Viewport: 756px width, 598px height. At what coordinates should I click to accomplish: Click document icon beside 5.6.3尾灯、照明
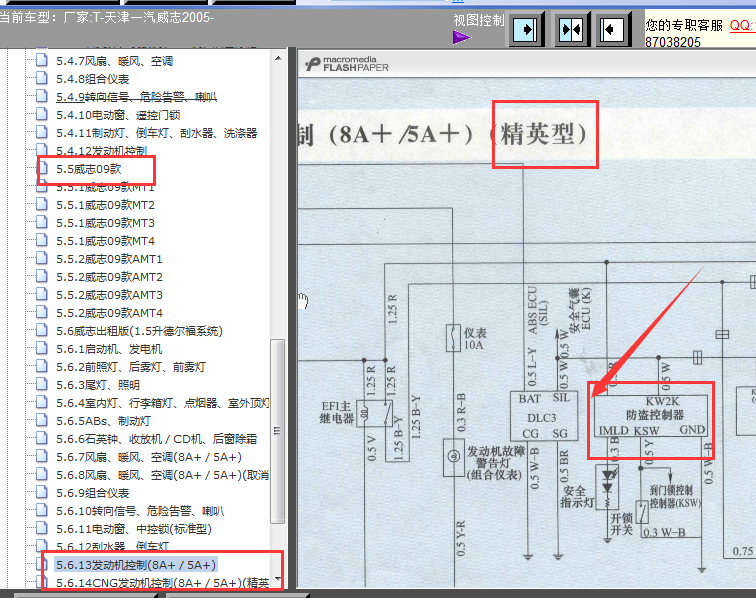coord(42,384)
